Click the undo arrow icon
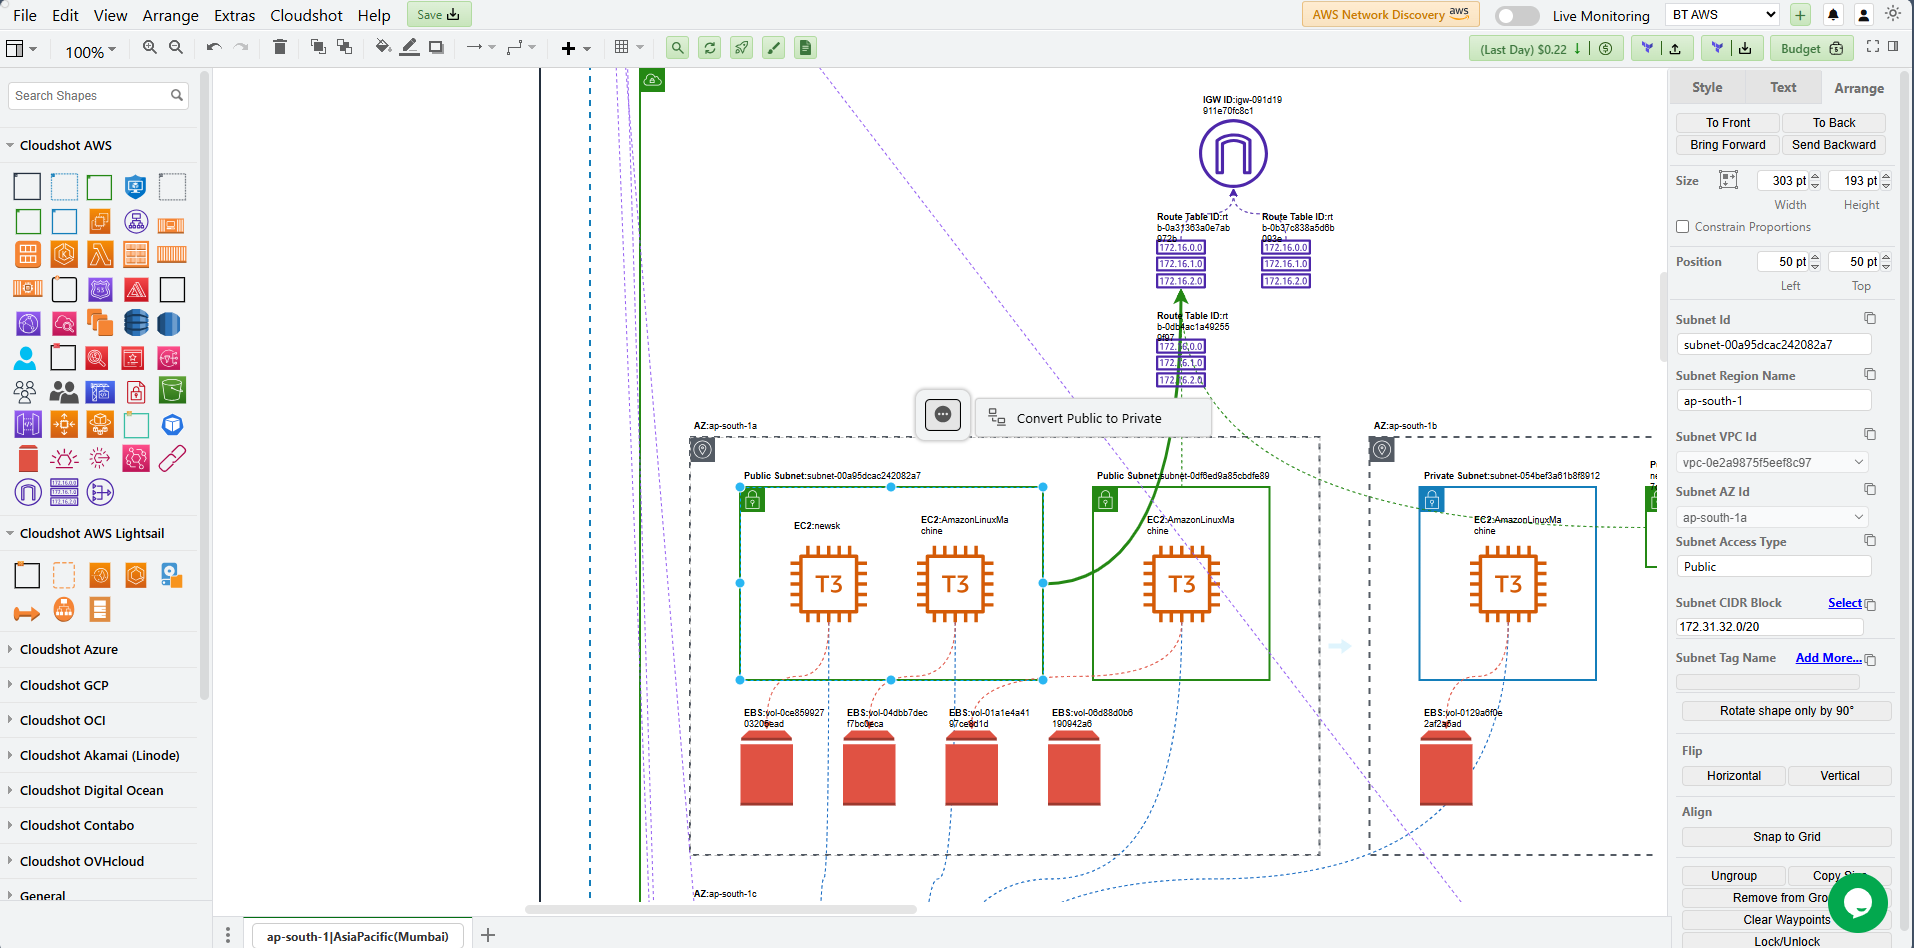Screen dimensions: 1914x948 [x=213, y=47]
